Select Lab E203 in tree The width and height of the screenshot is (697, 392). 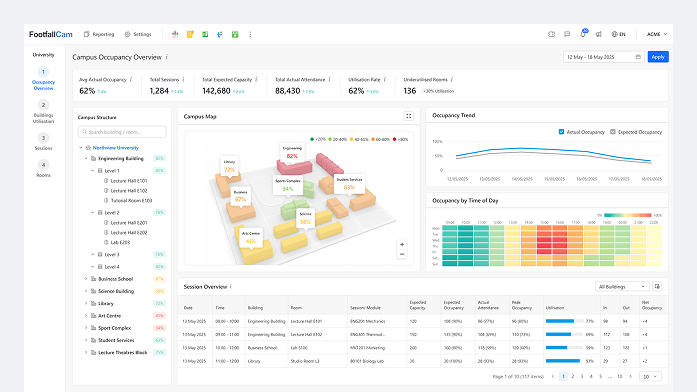pos(120,243)
